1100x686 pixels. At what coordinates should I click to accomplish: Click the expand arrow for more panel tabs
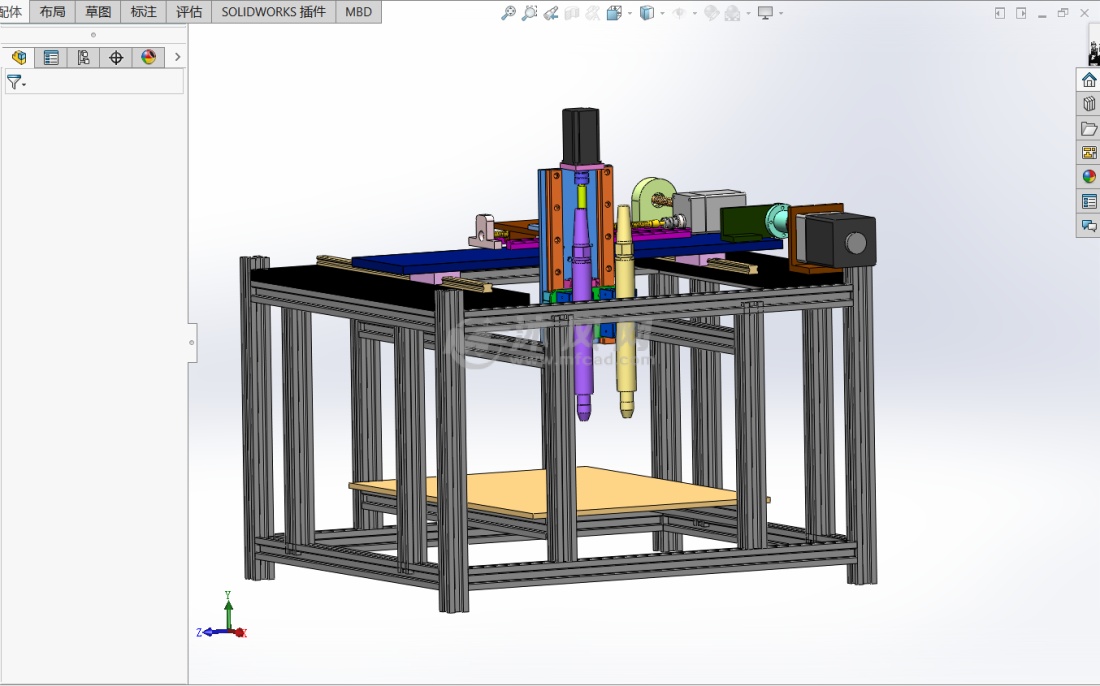click(177, 57)
